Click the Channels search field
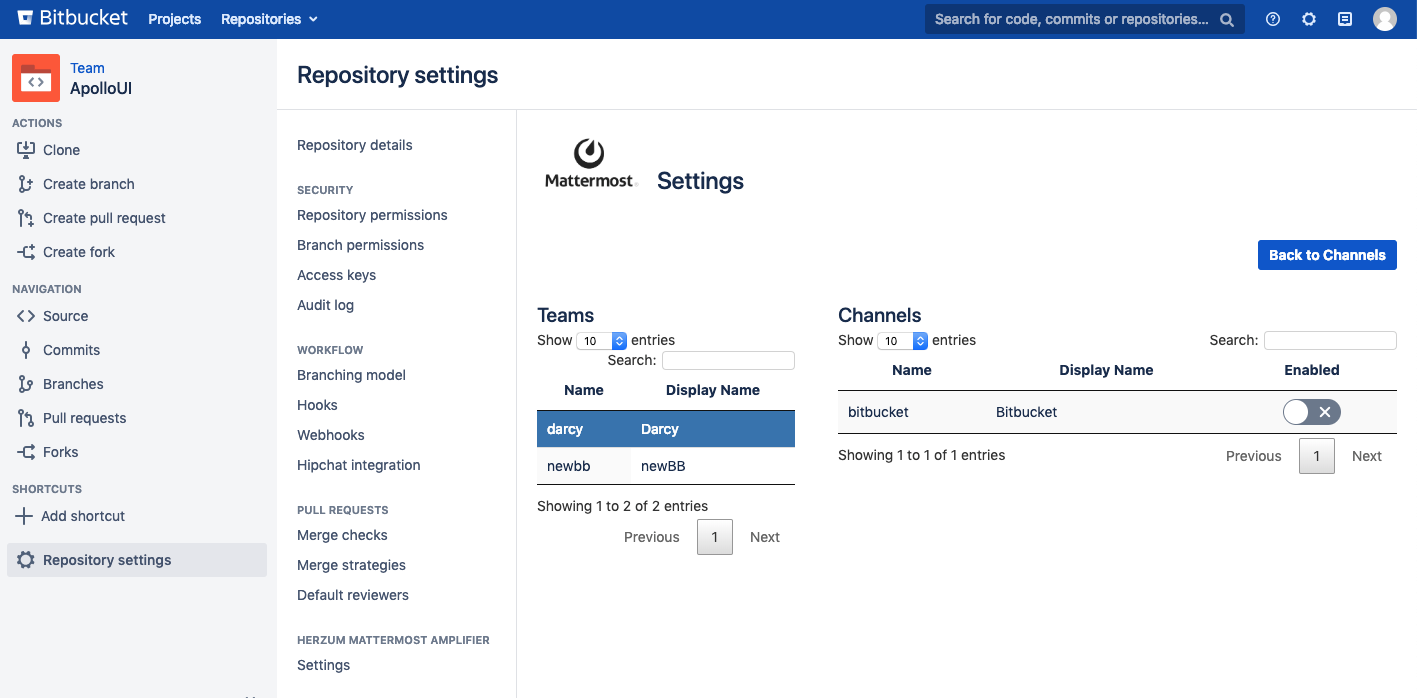 coord(1329,341)
